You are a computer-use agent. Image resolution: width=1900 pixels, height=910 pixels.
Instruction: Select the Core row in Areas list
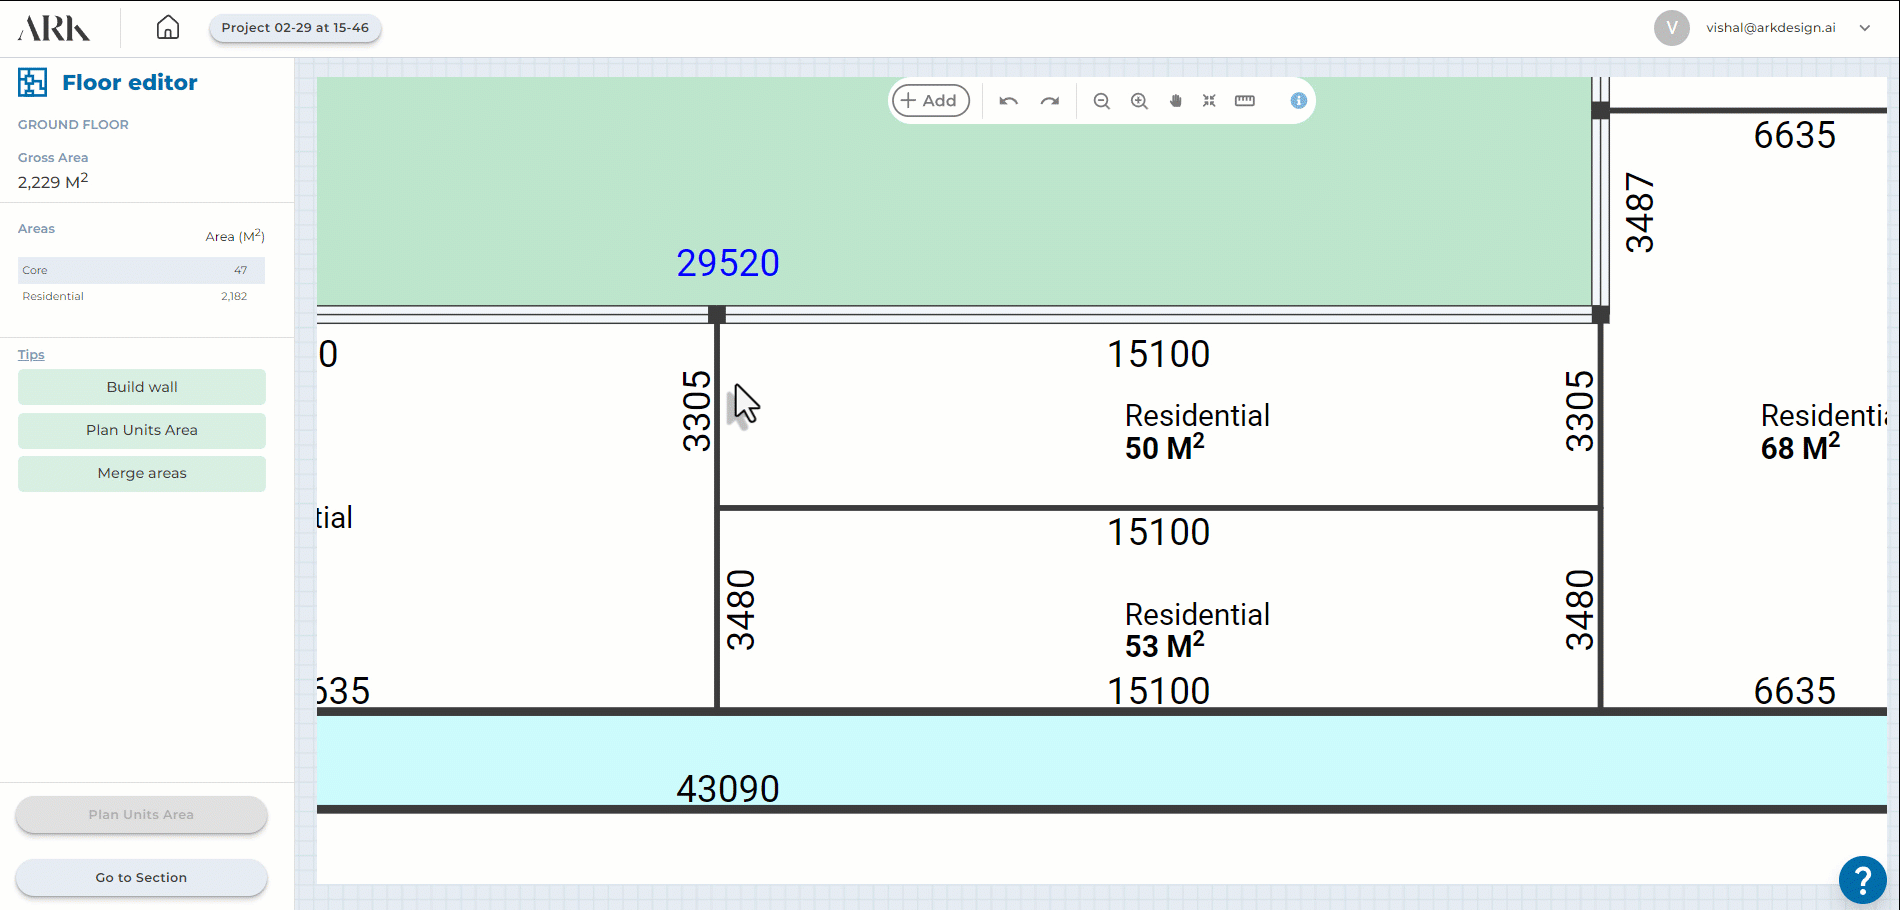tap(141, 270)
